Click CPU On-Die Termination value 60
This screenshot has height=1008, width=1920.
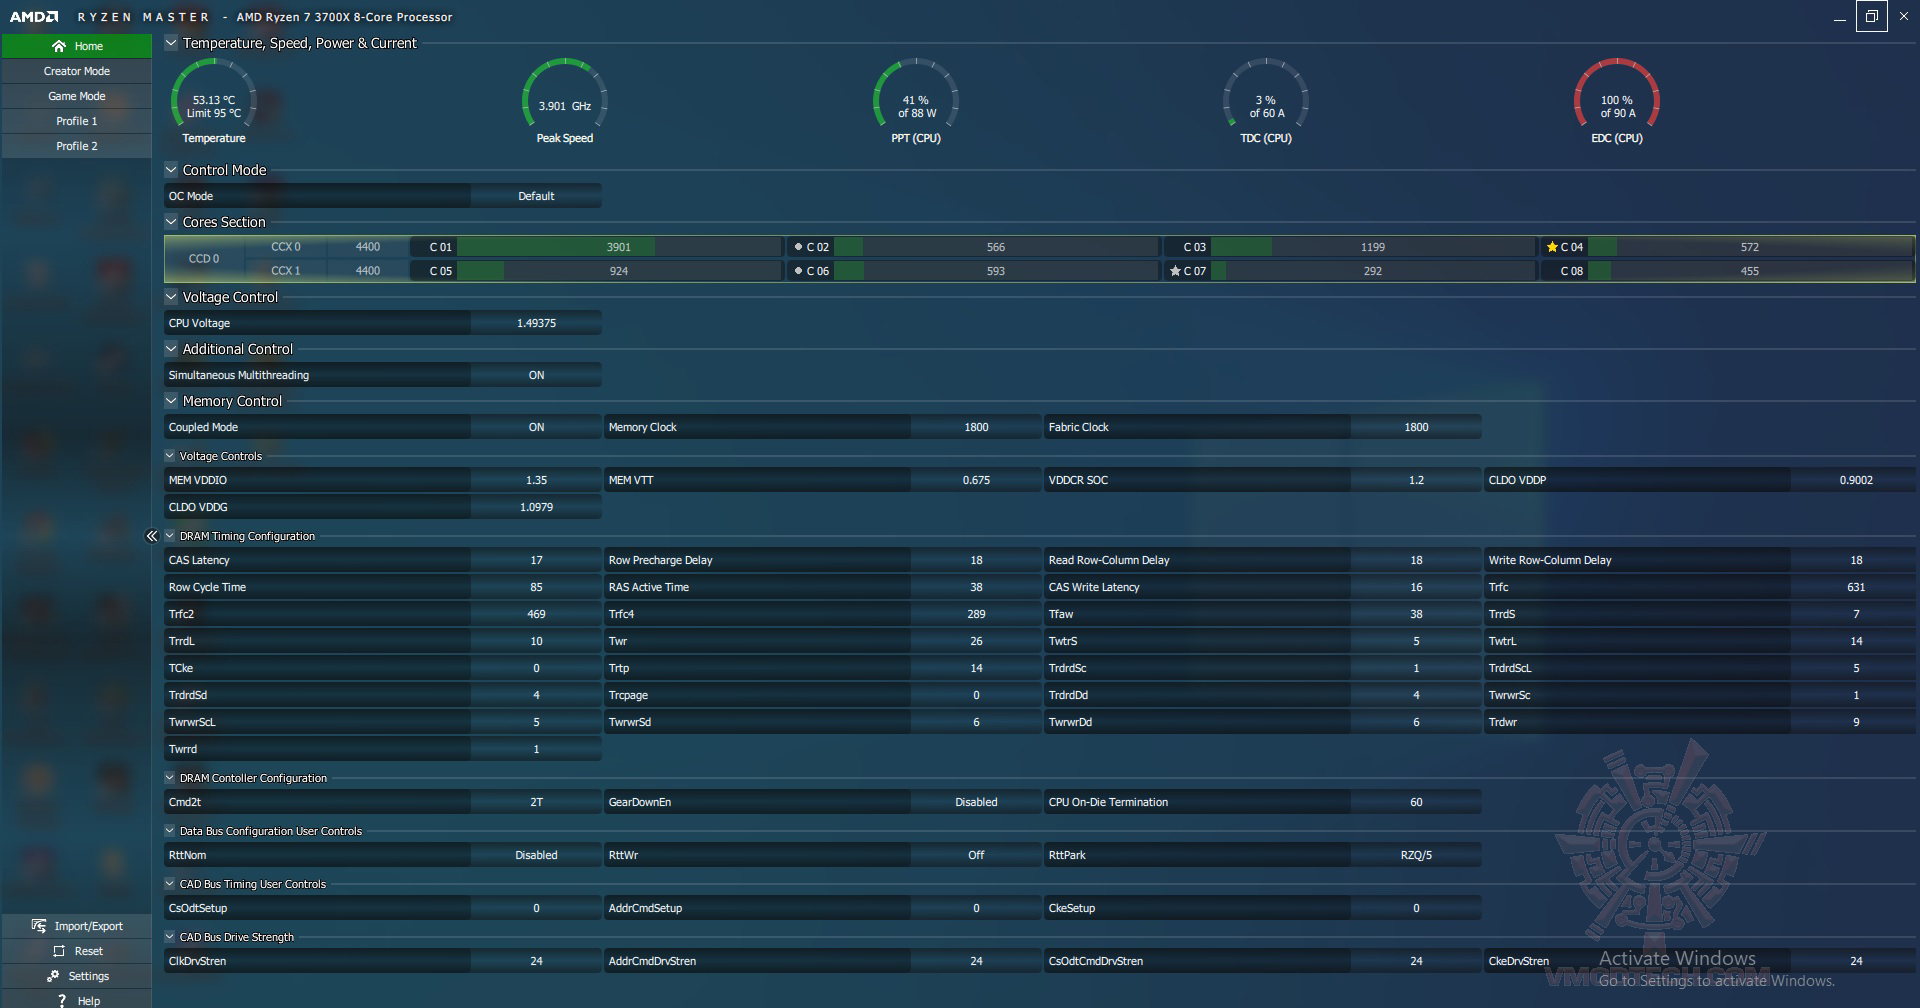point(1416,802)
